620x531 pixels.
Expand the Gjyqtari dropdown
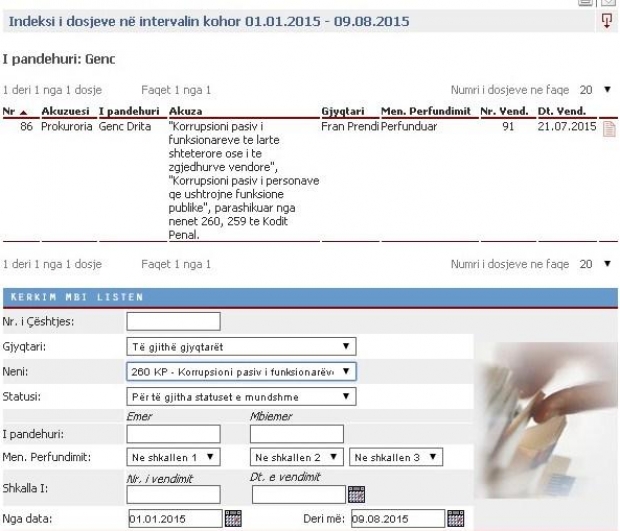242,347
